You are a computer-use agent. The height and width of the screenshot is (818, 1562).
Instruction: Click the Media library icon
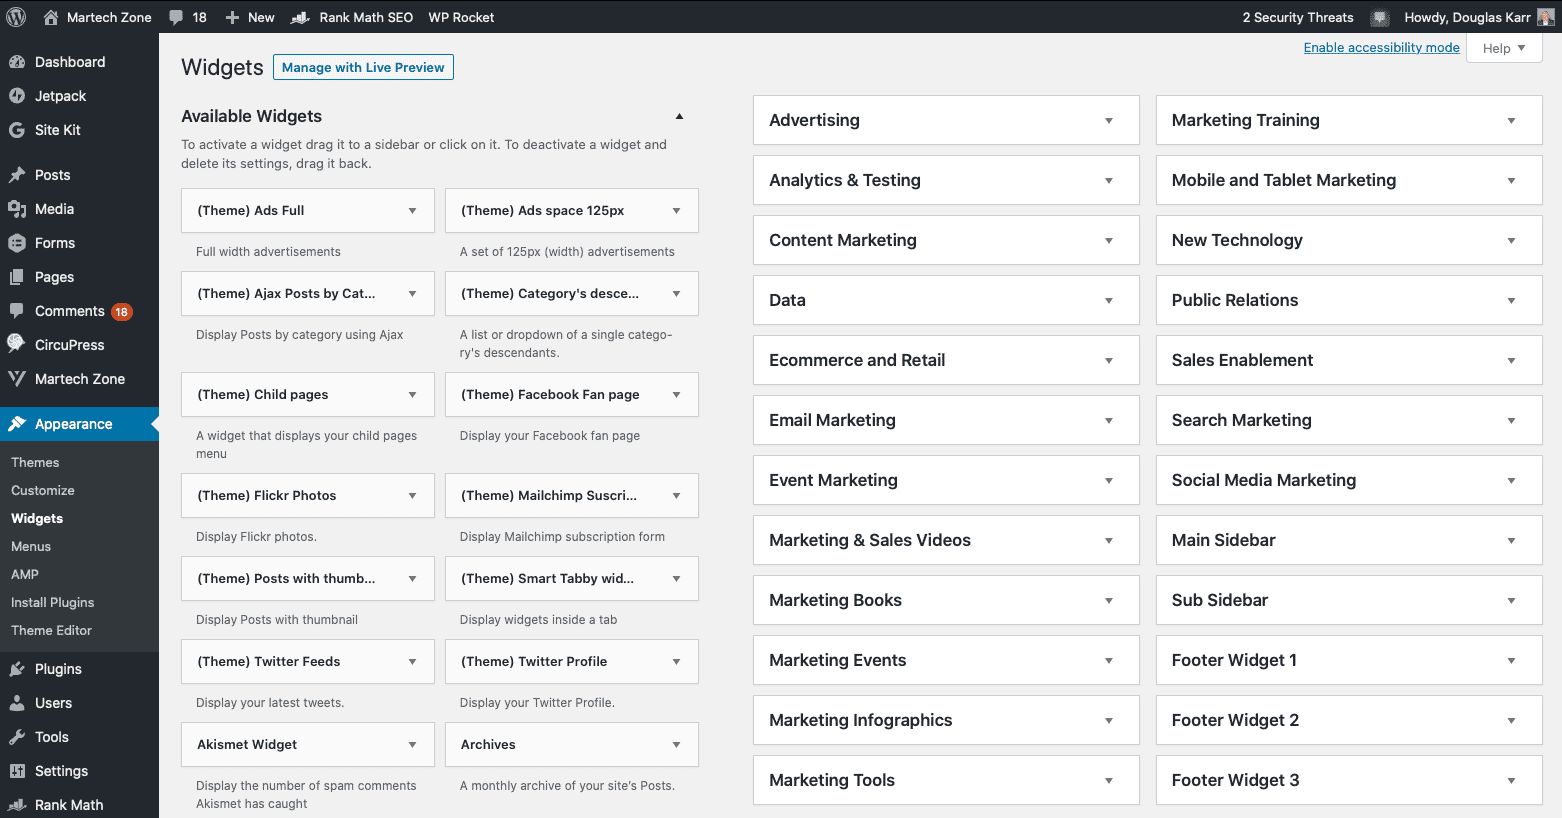17,209
